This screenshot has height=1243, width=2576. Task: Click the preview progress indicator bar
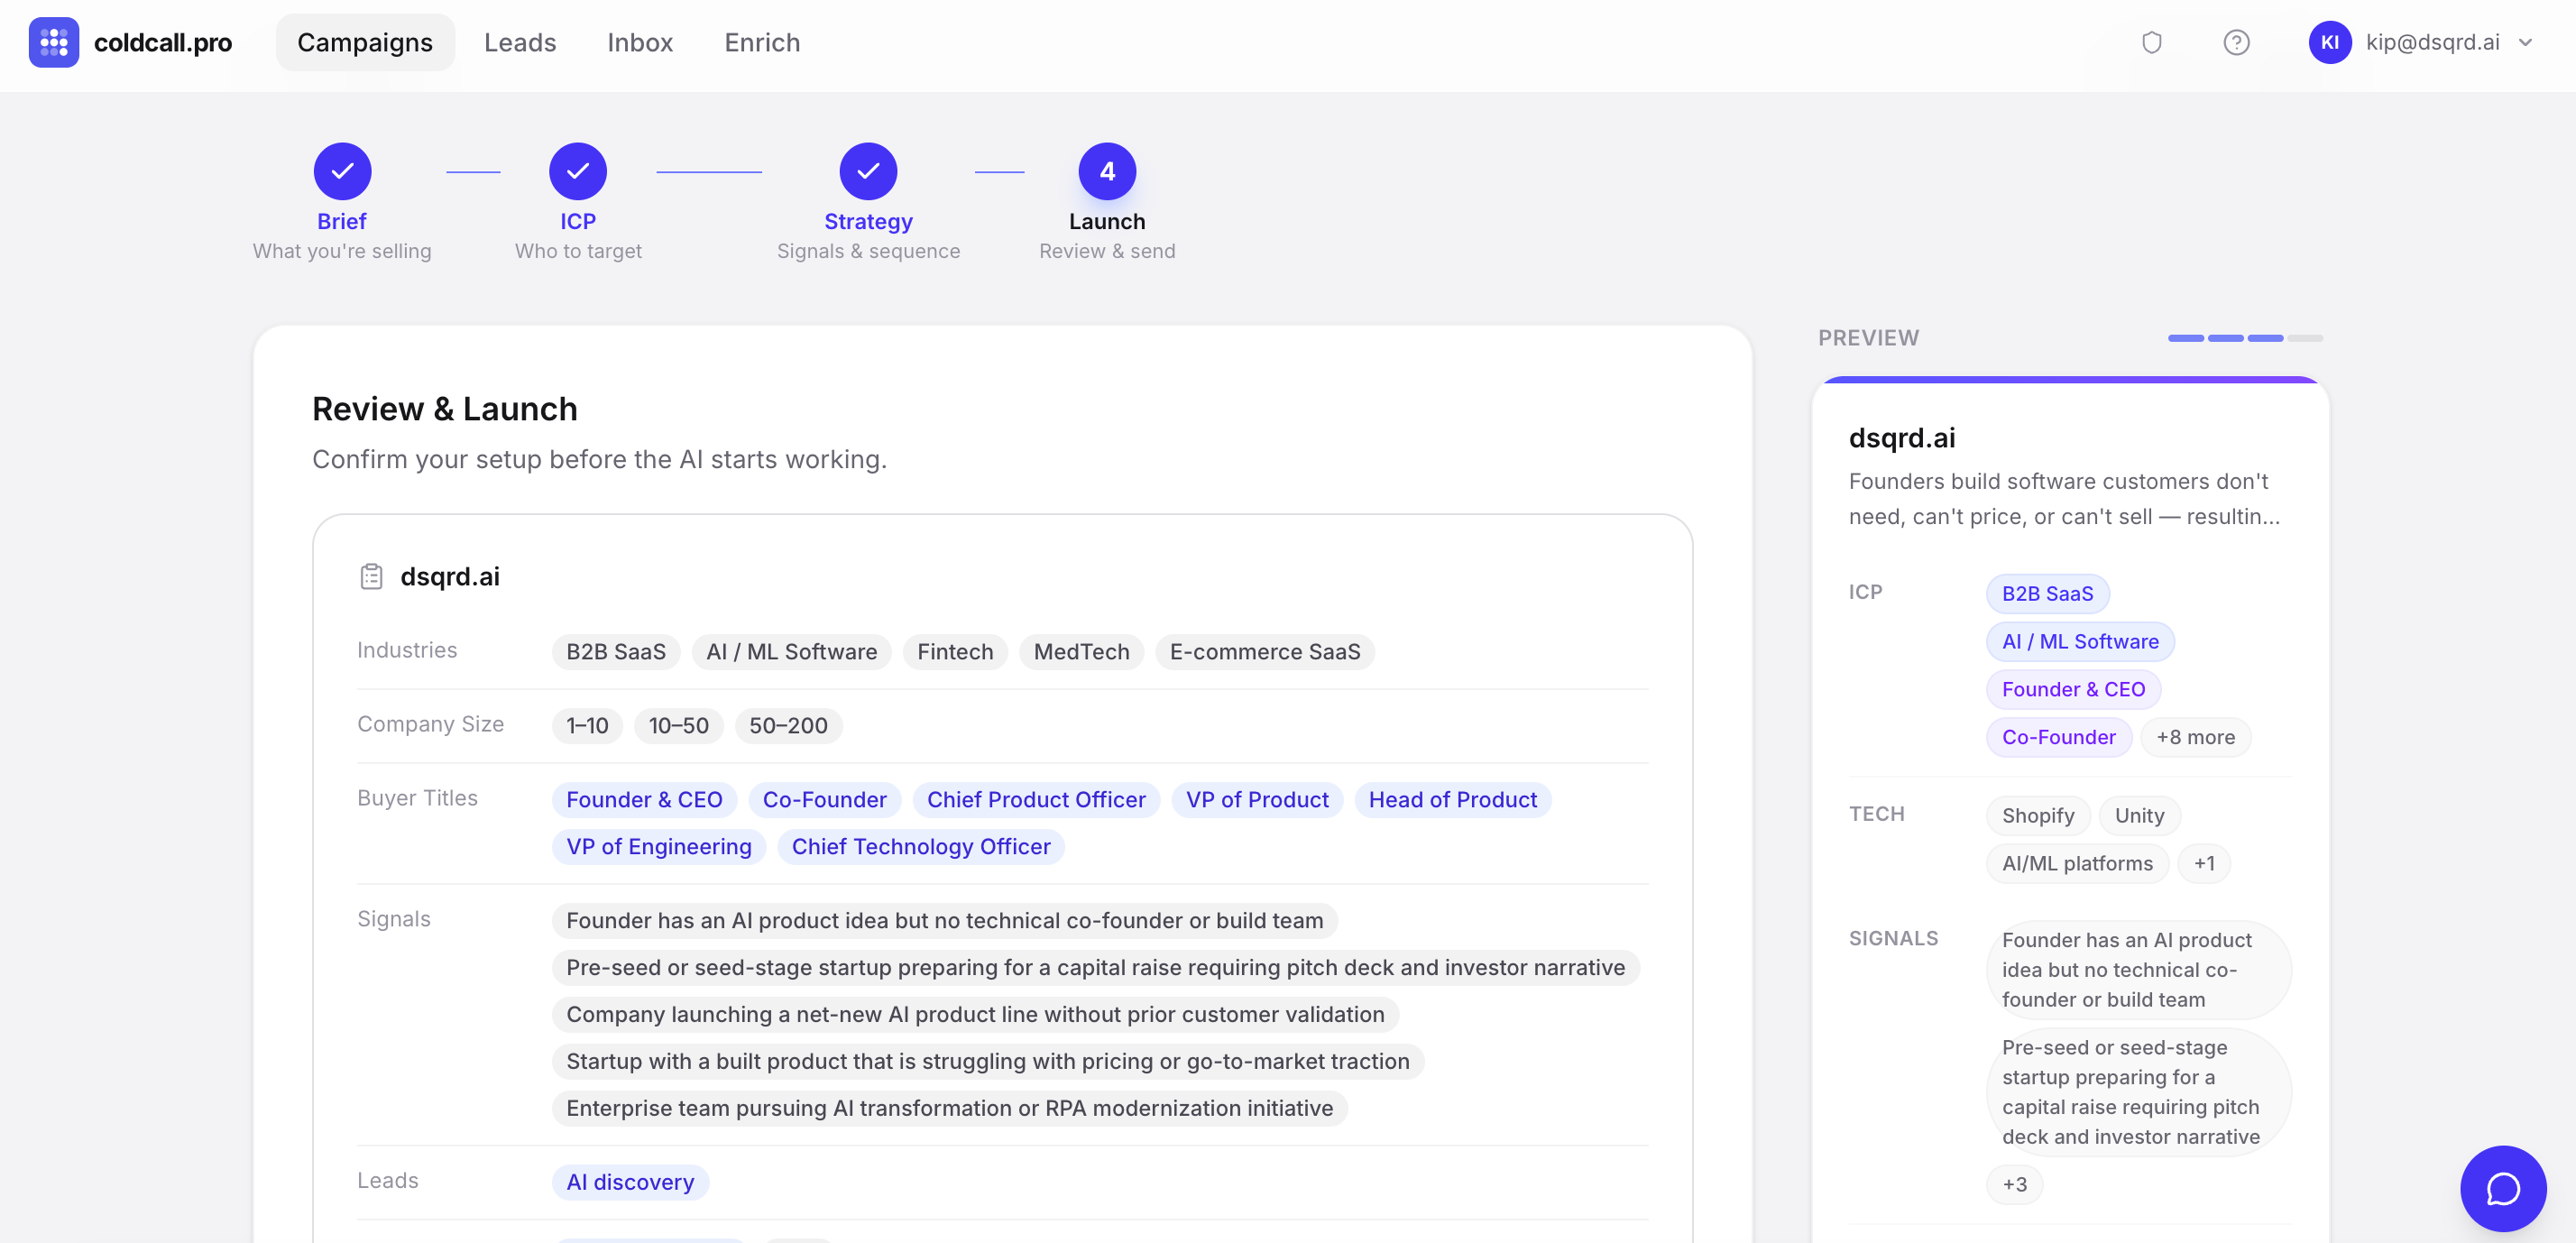click(x=2244, y=338)
